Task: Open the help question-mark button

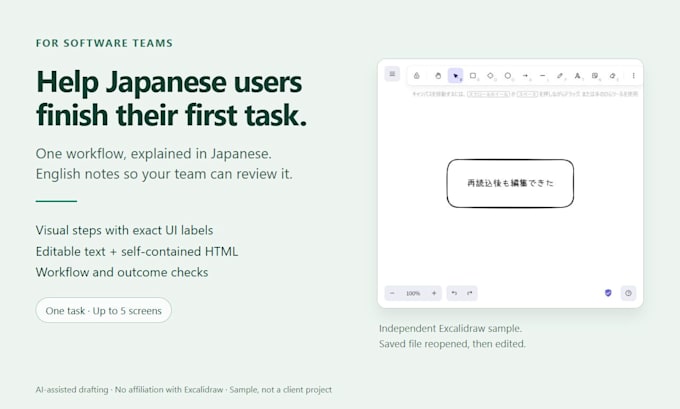Action: pyautogui.click(x=628, y=293)
